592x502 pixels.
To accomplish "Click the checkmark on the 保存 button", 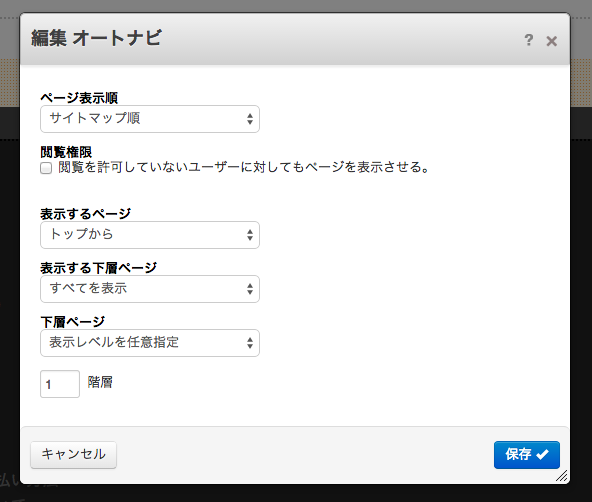I will pos(542,454).
